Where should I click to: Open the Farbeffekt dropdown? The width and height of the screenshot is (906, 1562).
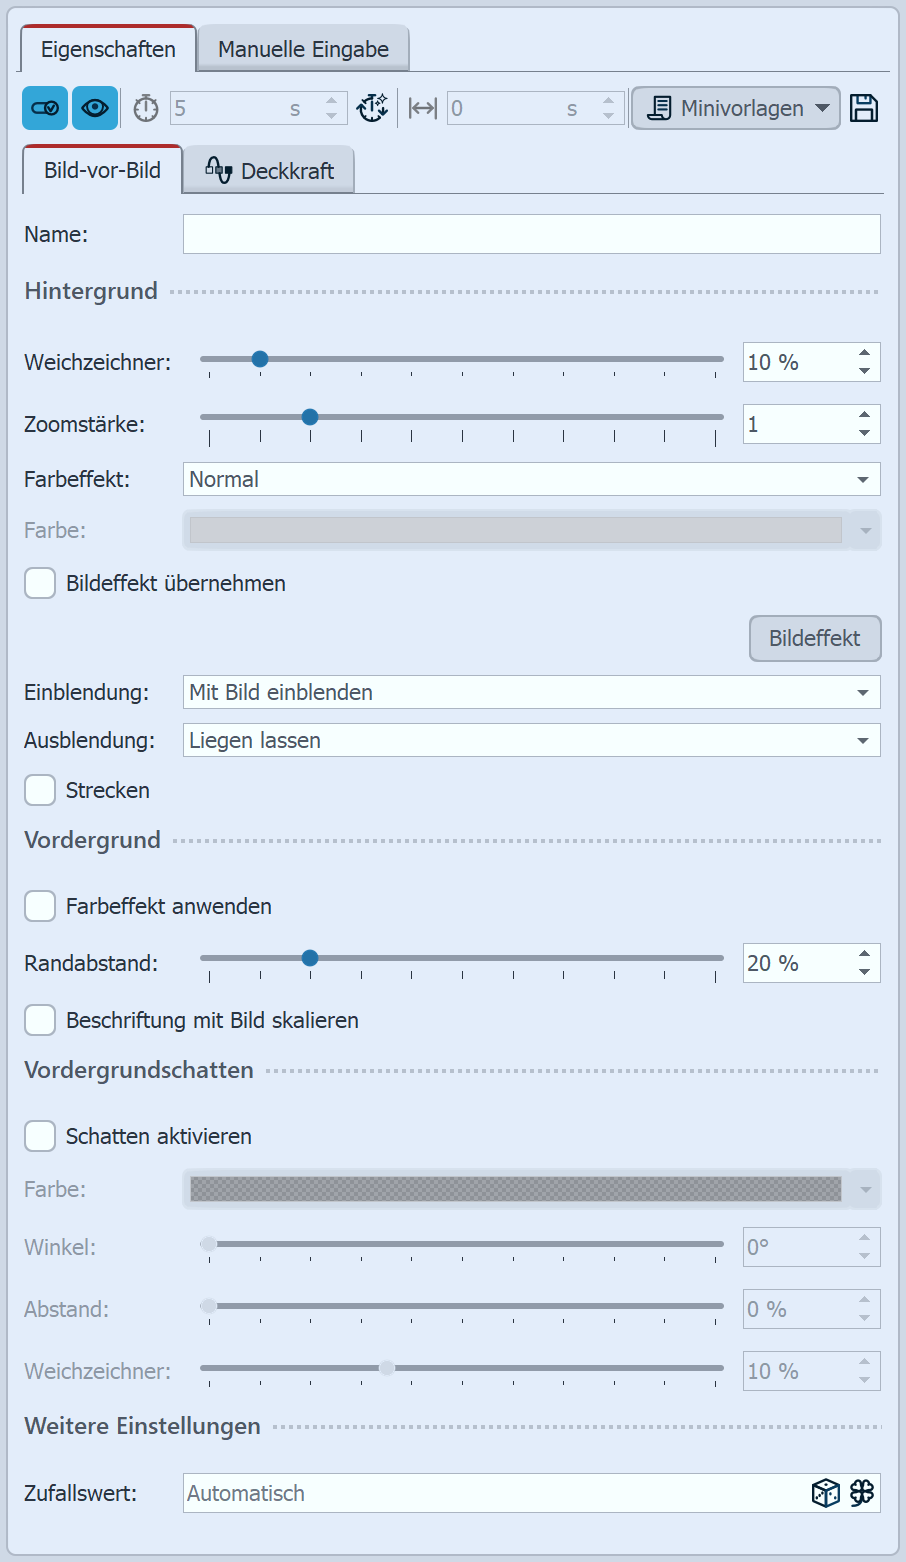pyautogui.click(x=531, y=479)
